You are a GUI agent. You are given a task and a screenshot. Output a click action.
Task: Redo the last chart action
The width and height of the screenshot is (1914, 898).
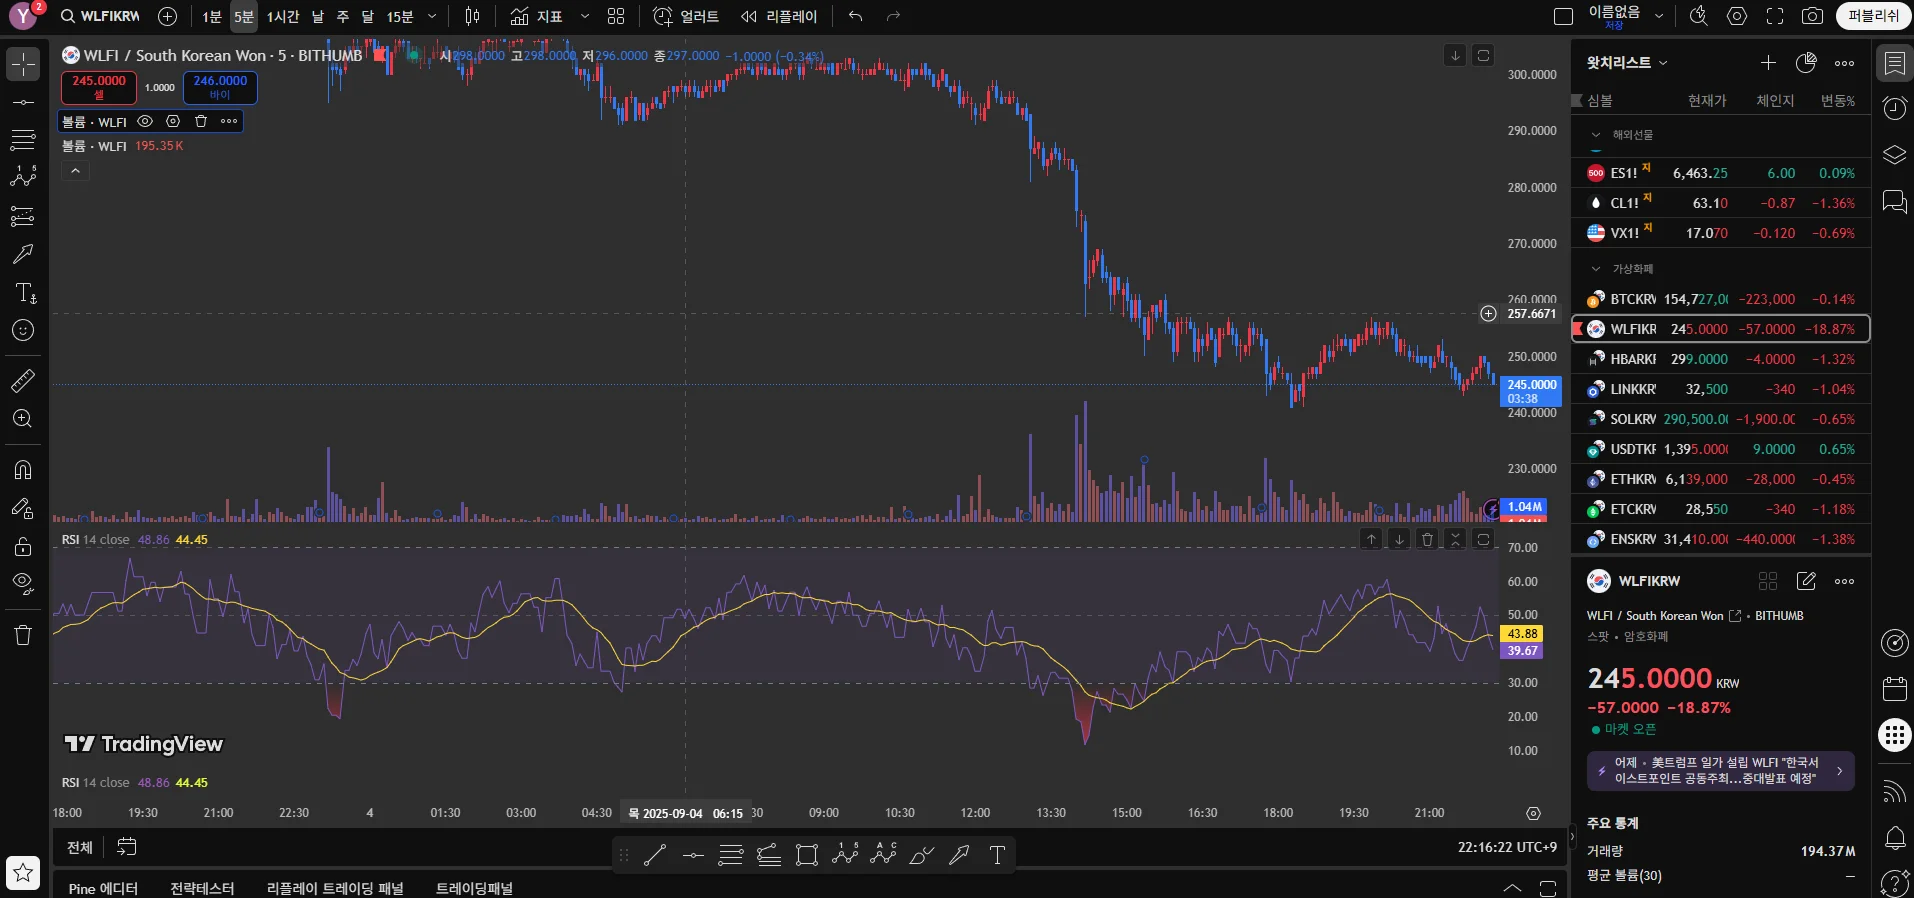coord(893,16)
